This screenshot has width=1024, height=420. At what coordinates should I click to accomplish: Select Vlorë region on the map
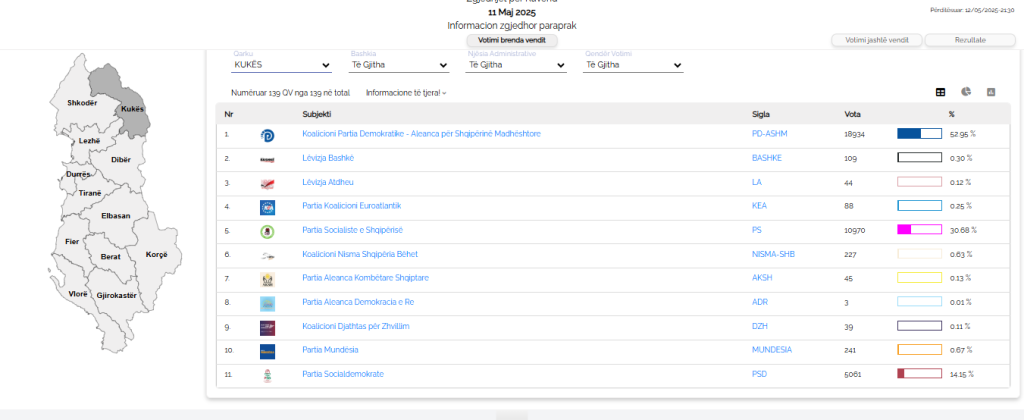78,295
